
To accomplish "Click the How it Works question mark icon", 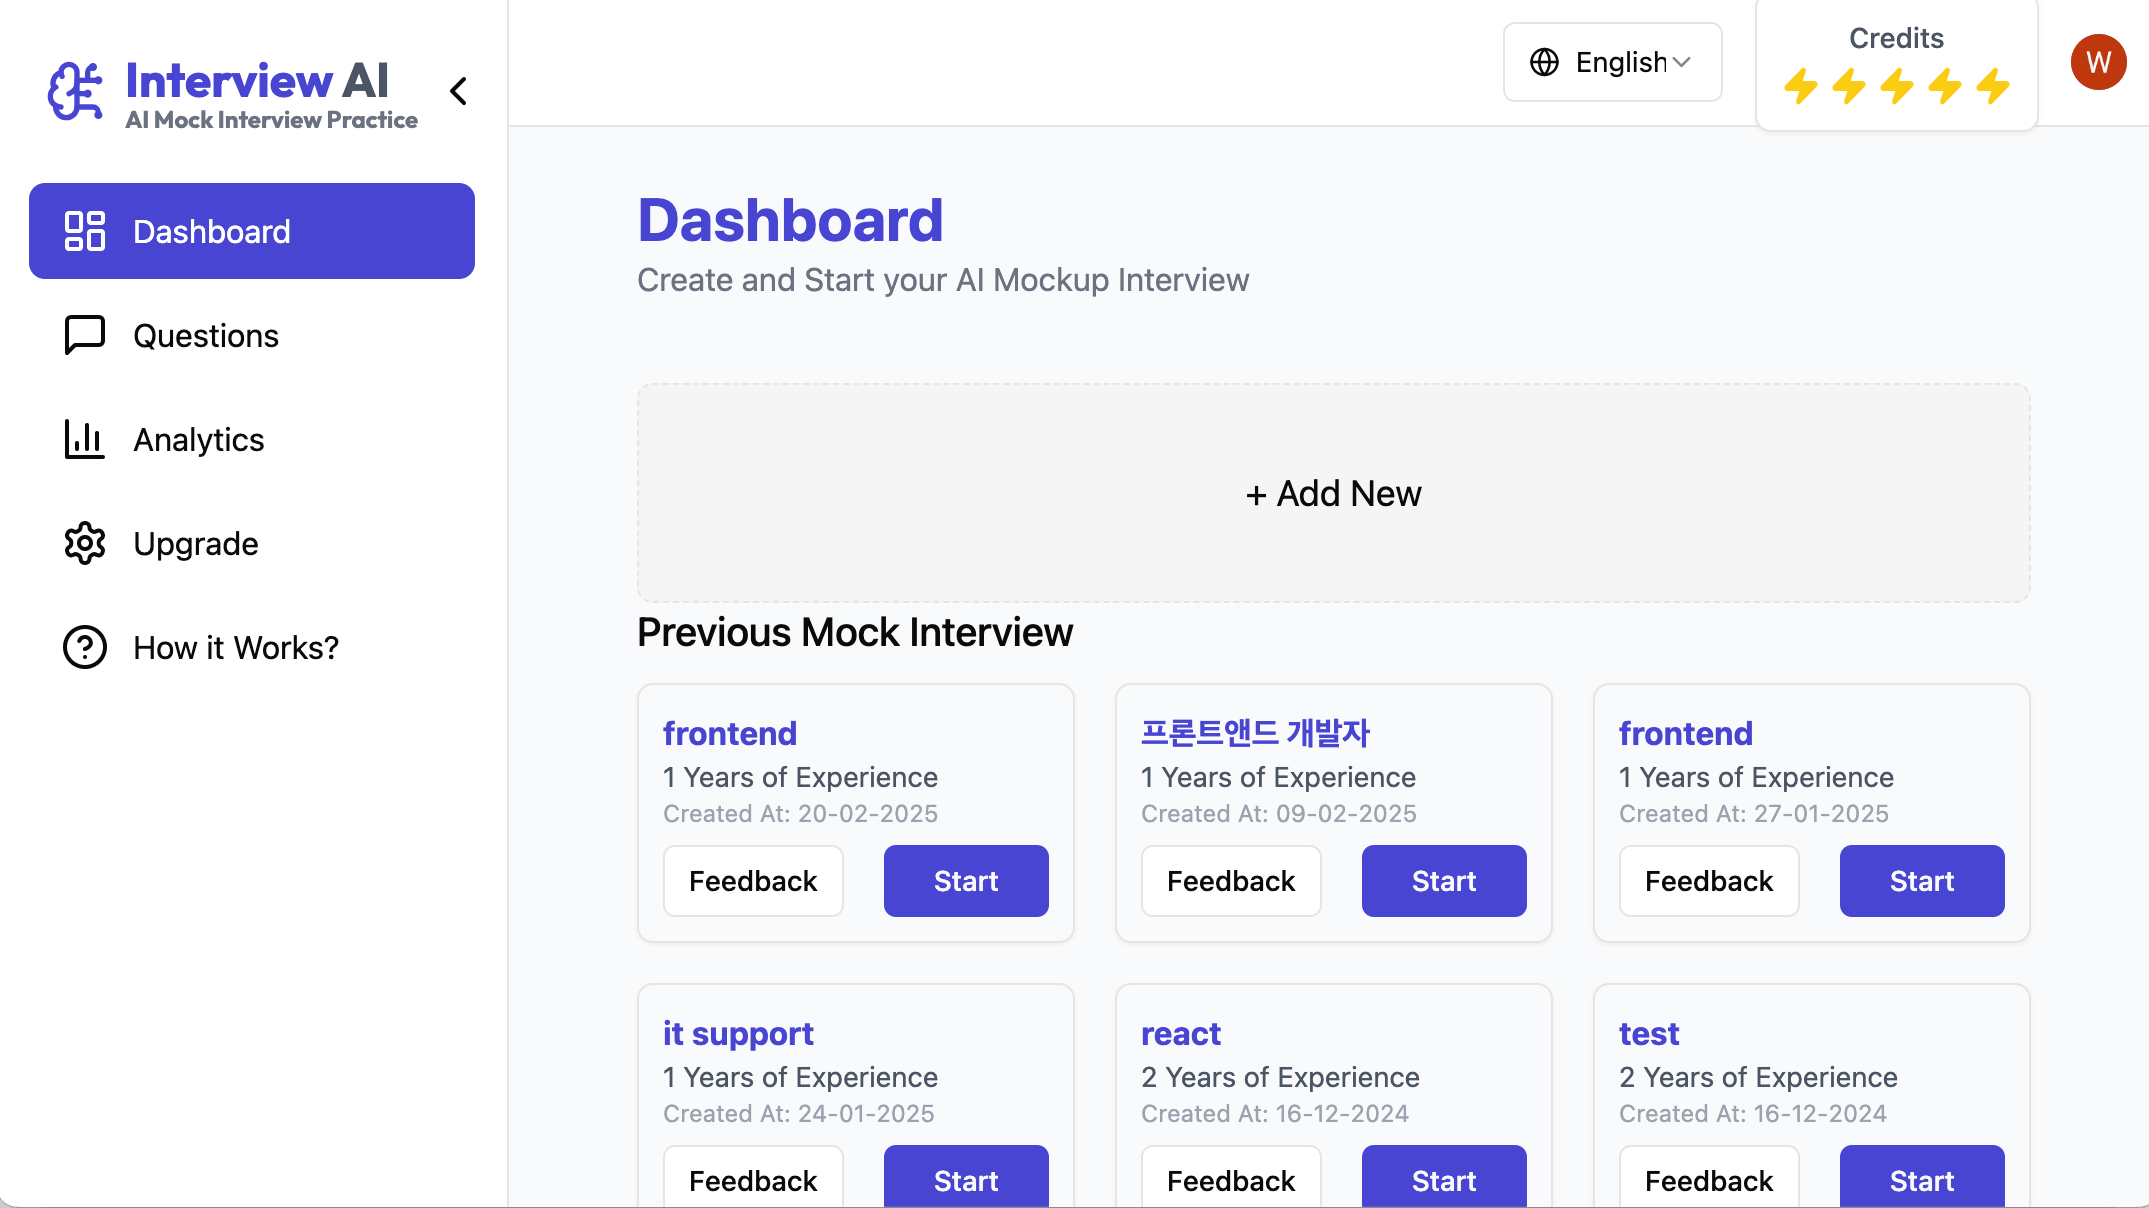I will 85,647.
